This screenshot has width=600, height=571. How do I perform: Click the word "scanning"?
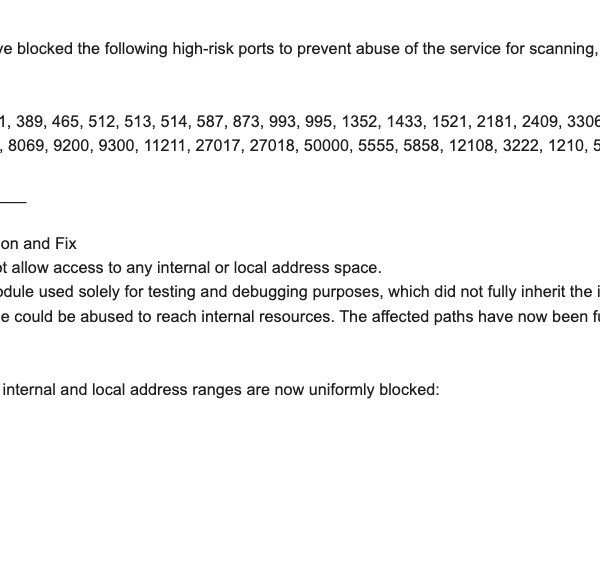(x=561, y=49)
